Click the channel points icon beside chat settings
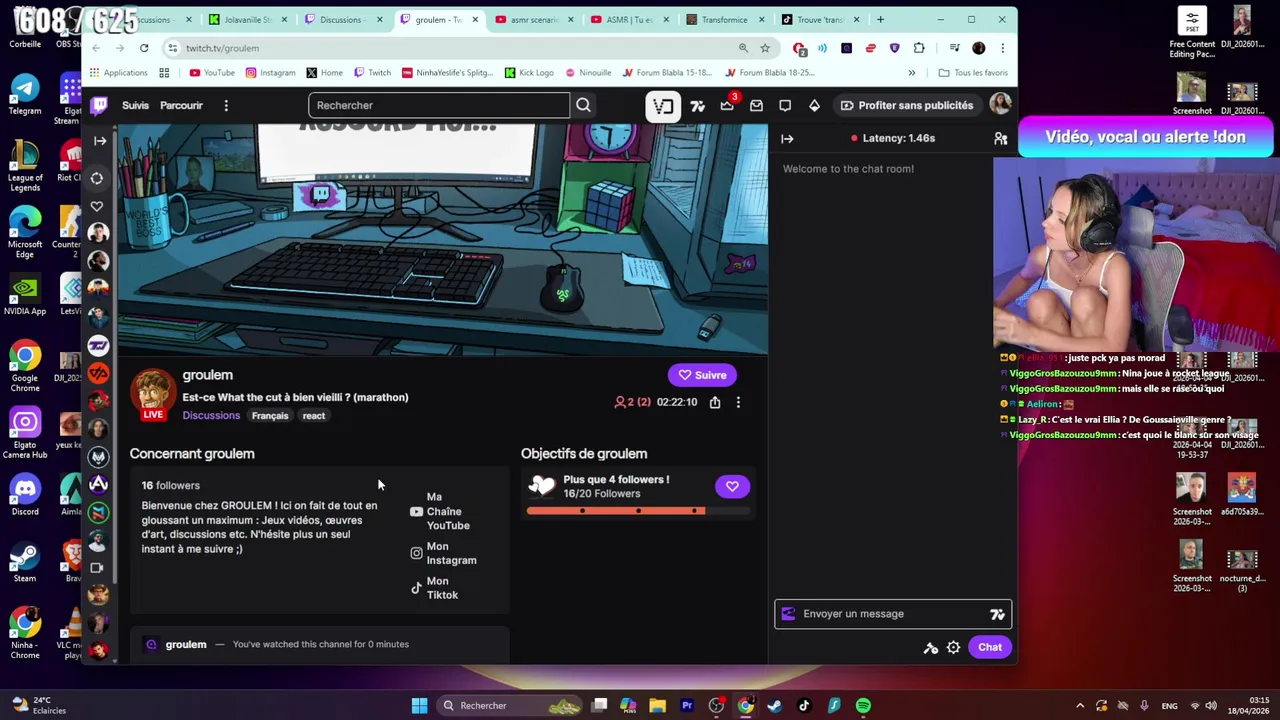Viewport: 1280px width, 720px height. pyautogui.click(x=931, y=648)
